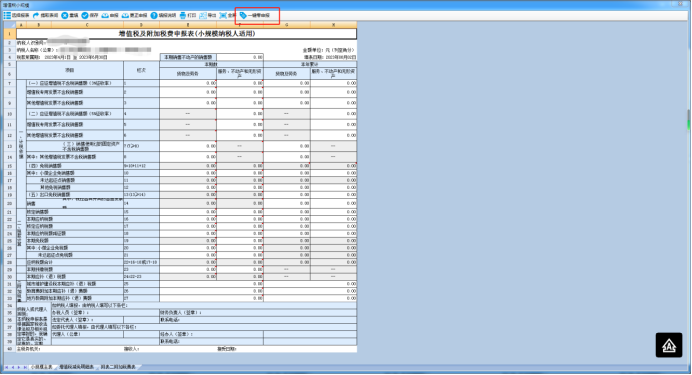Viewport: 692px width, 375px height.
Task: Switch to the 小规模主表 sheet tab
Action: tap(41, 367)
